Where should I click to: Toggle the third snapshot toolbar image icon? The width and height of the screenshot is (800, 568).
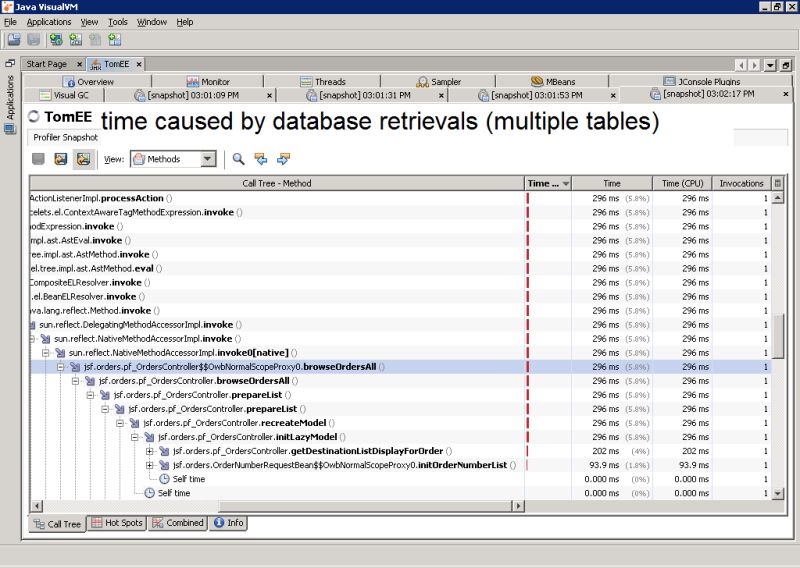click(83, 159)
